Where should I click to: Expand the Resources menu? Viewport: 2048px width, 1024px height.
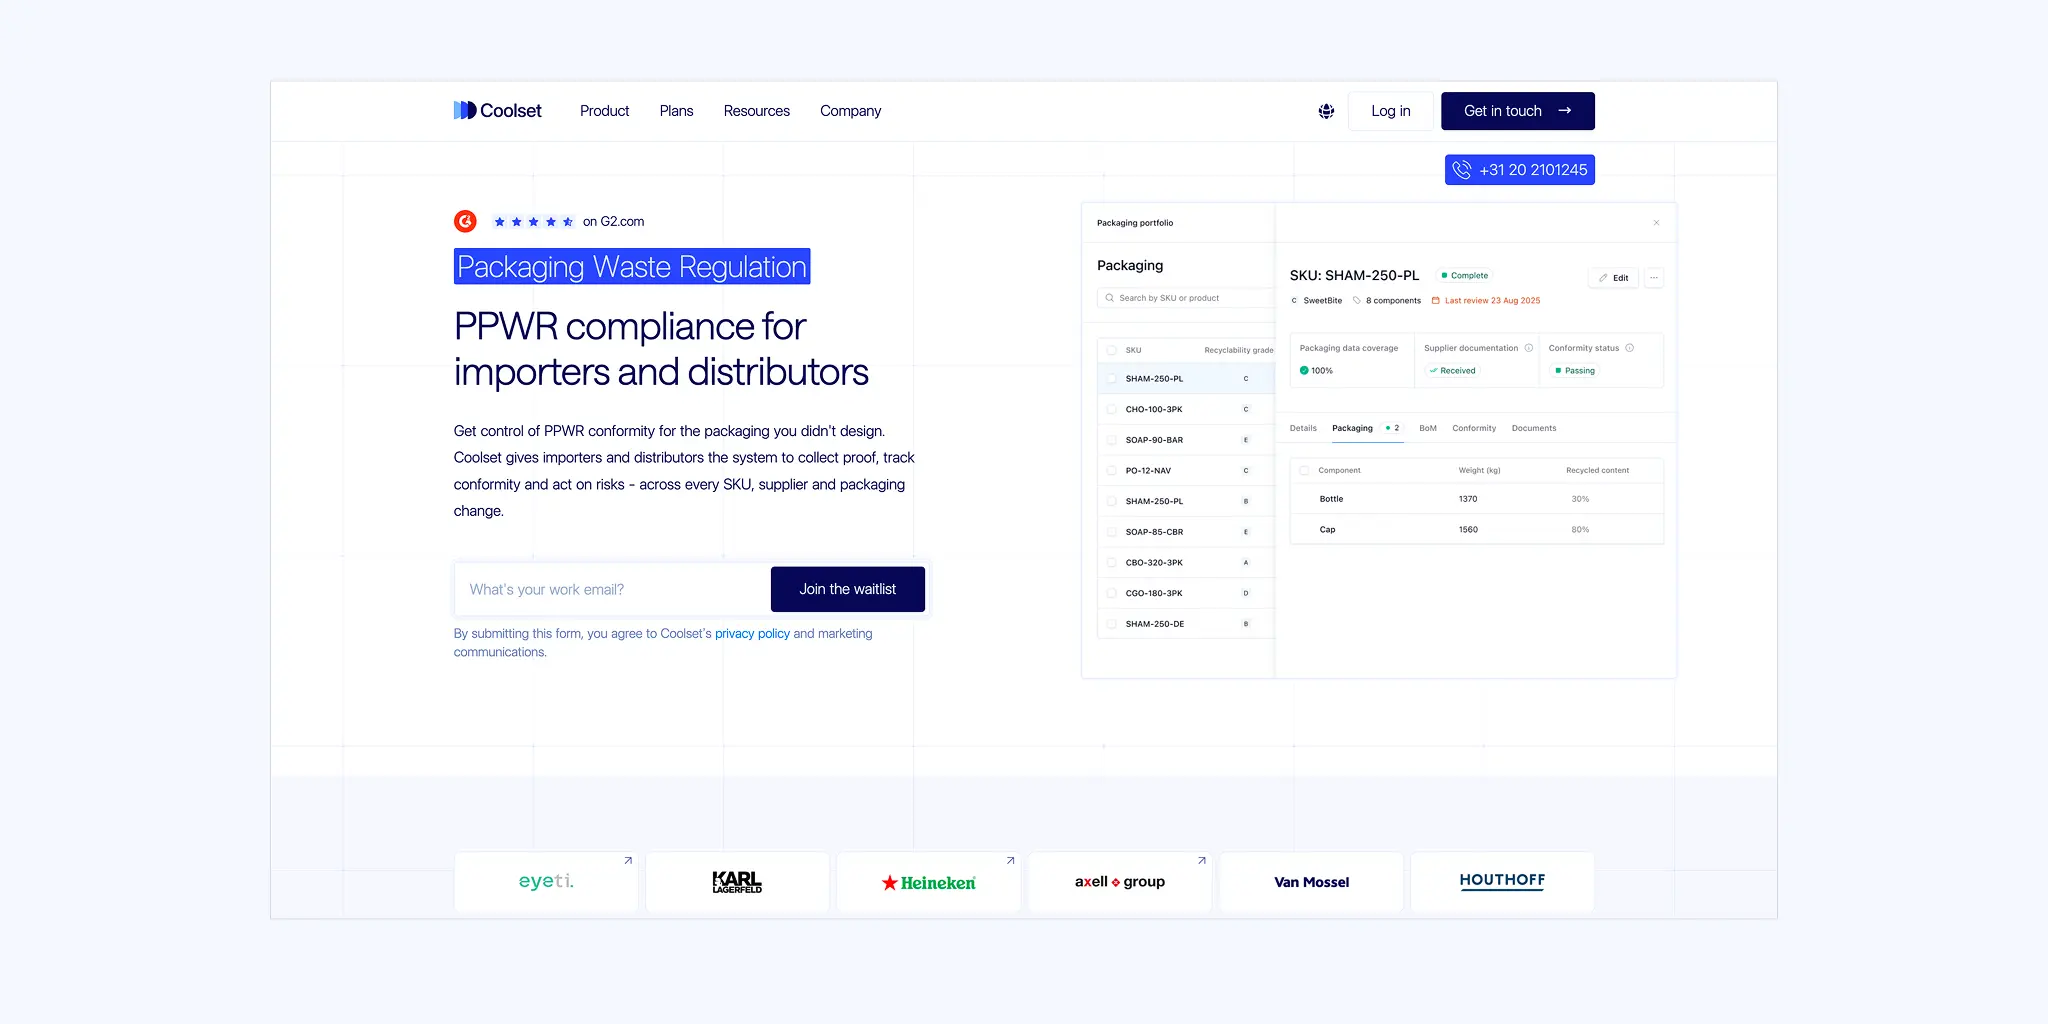(x=756, y=110)
